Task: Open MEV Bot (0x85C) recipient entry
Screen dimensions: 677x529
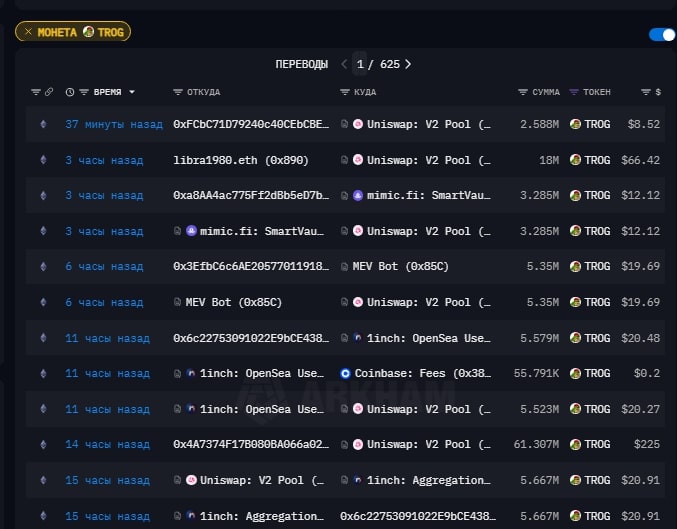Action: (401, 266)
